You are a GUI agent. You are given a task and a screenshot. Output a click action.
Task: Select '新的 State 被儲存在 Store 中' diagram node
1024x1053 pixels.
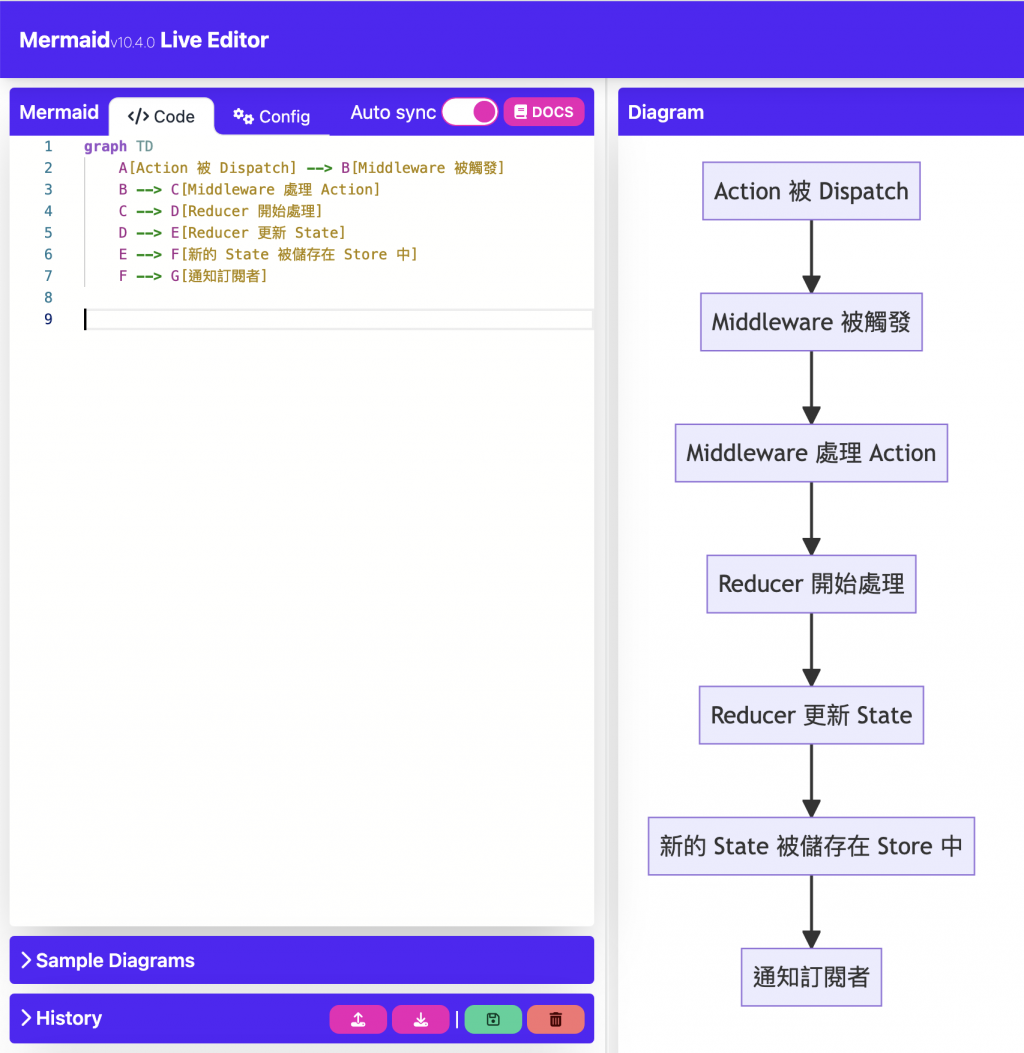tap(811, 845)
